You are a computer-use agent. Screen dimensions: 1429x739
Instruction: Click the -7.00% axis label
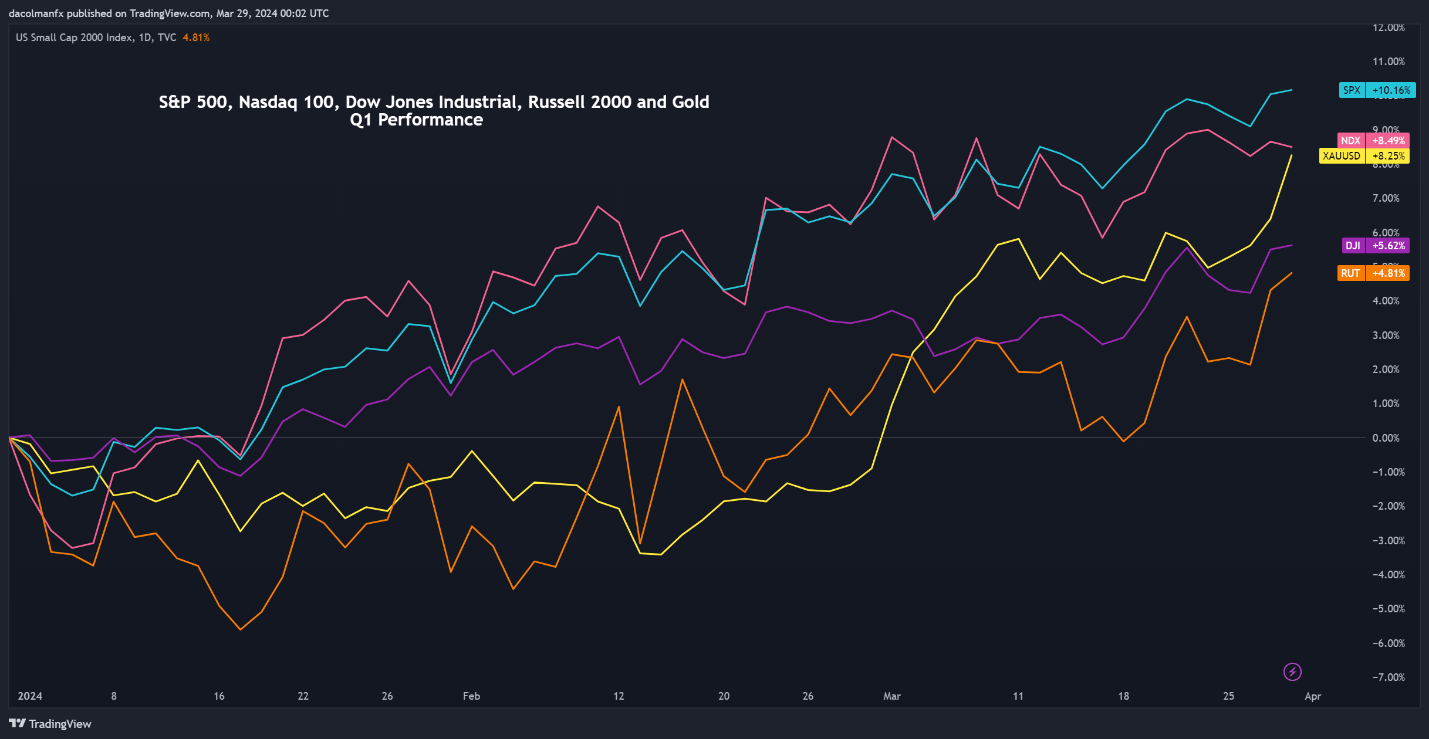pos(1389,678)
